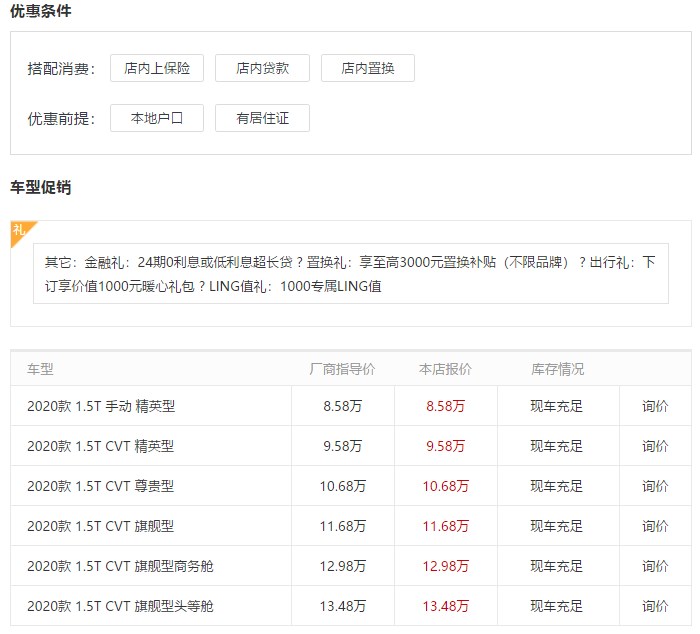This screenshot has width=700, height=634.
Task: Click 询价 in the 1.5T CVT 旗舰型 row
Action: (x=655, y=526)
